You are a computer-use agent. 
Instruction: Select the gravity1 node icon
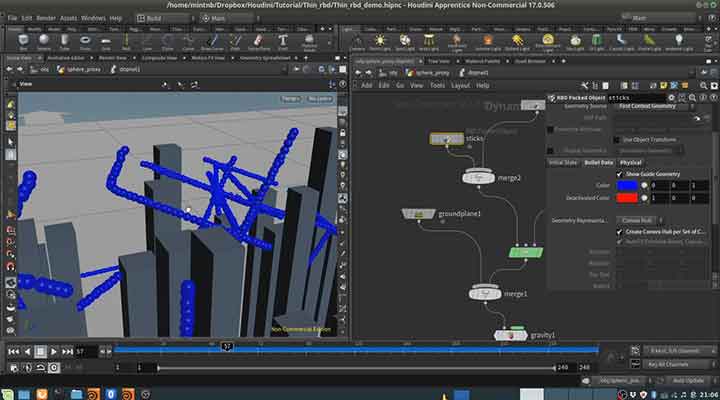click(x=512, y=336)
